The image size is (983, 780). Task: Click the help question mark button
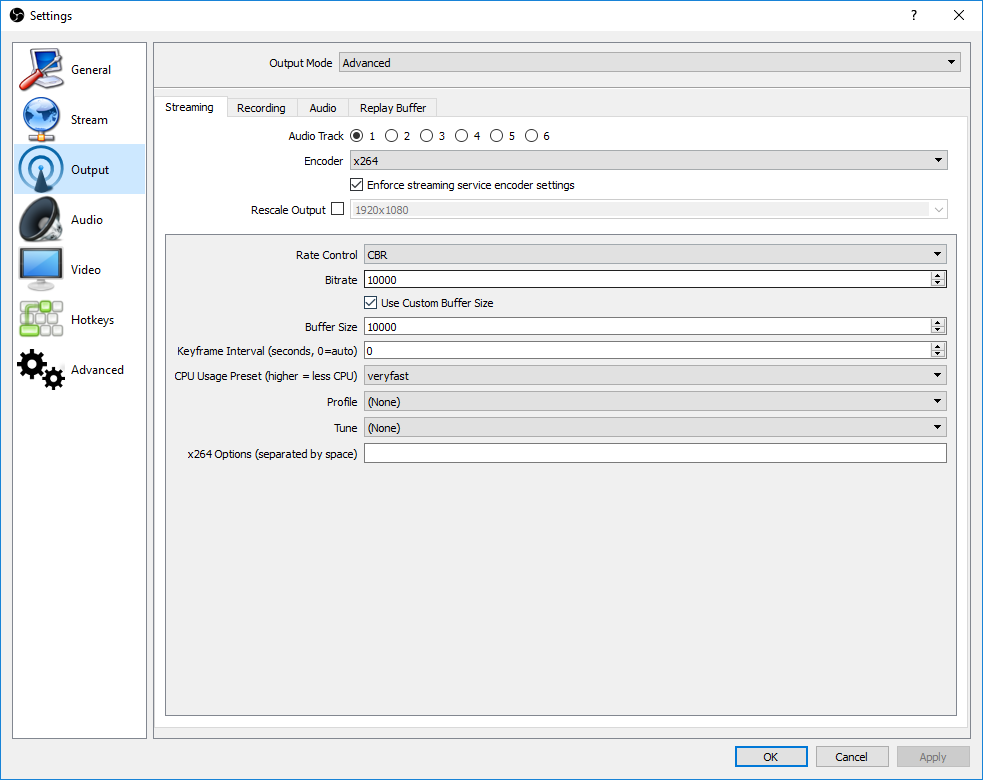(x=914, y=15)
